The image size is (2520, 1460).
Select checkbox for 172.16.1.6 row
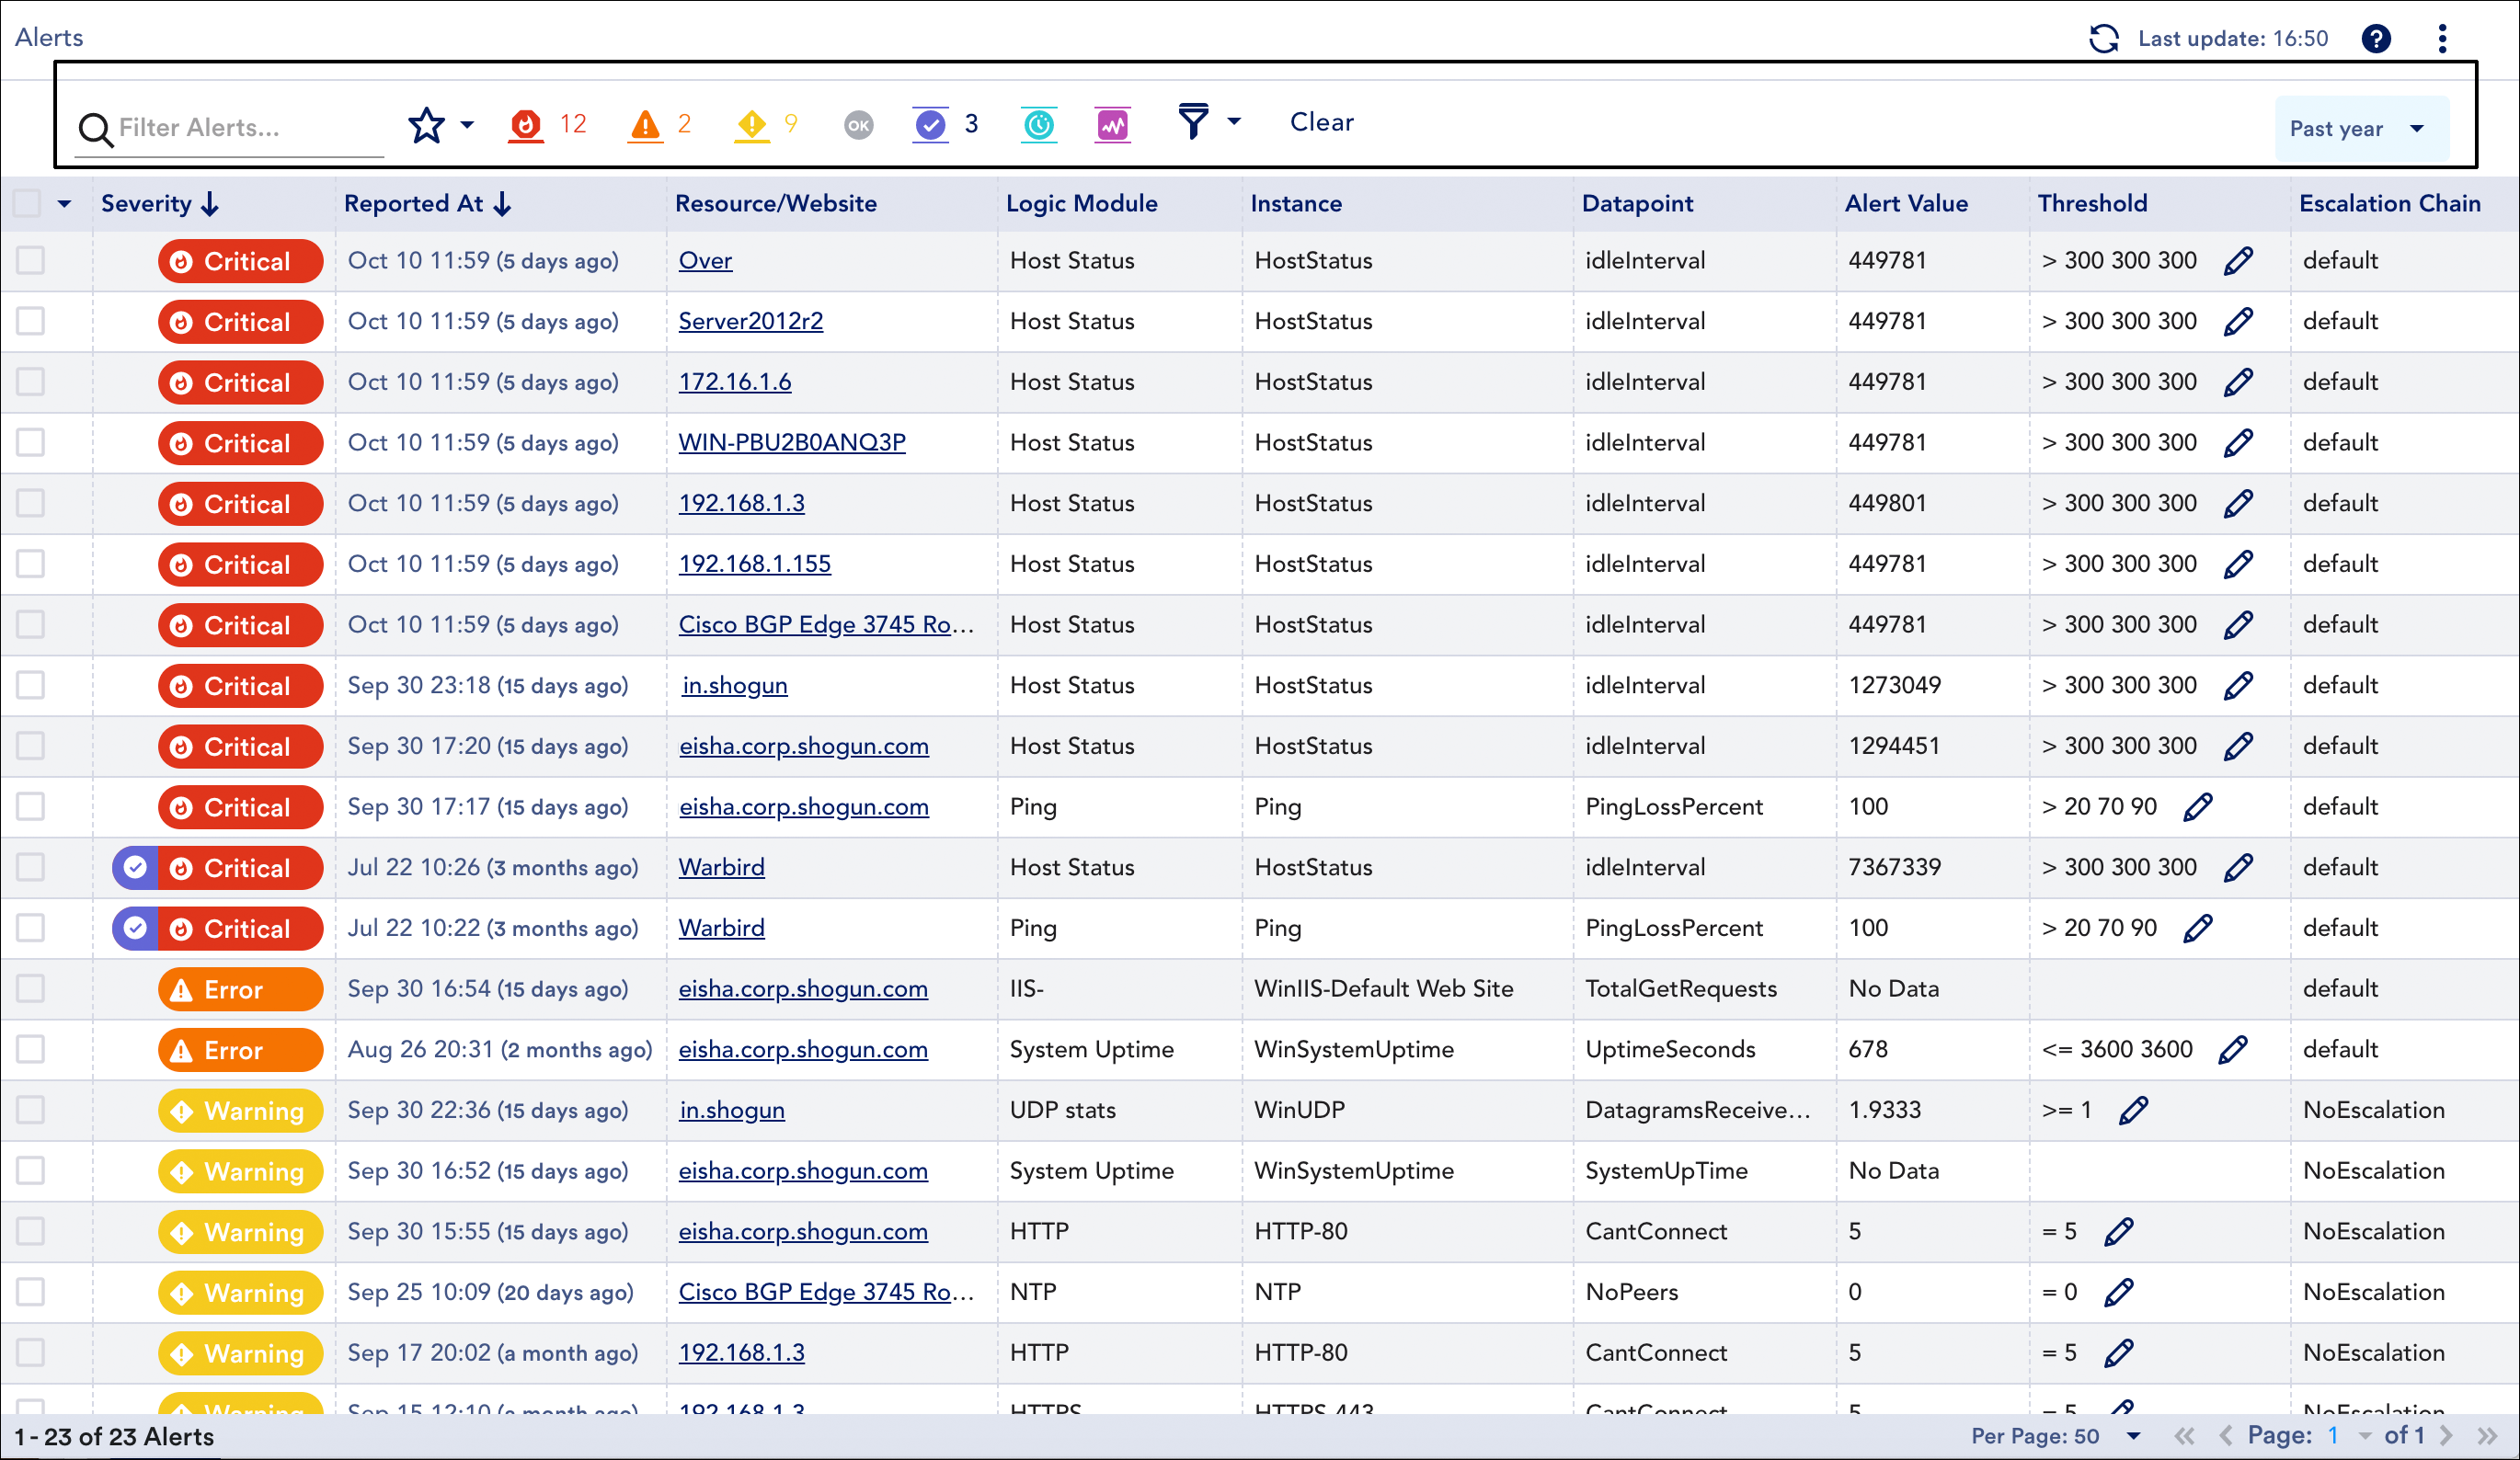click(x=31, y=382)
